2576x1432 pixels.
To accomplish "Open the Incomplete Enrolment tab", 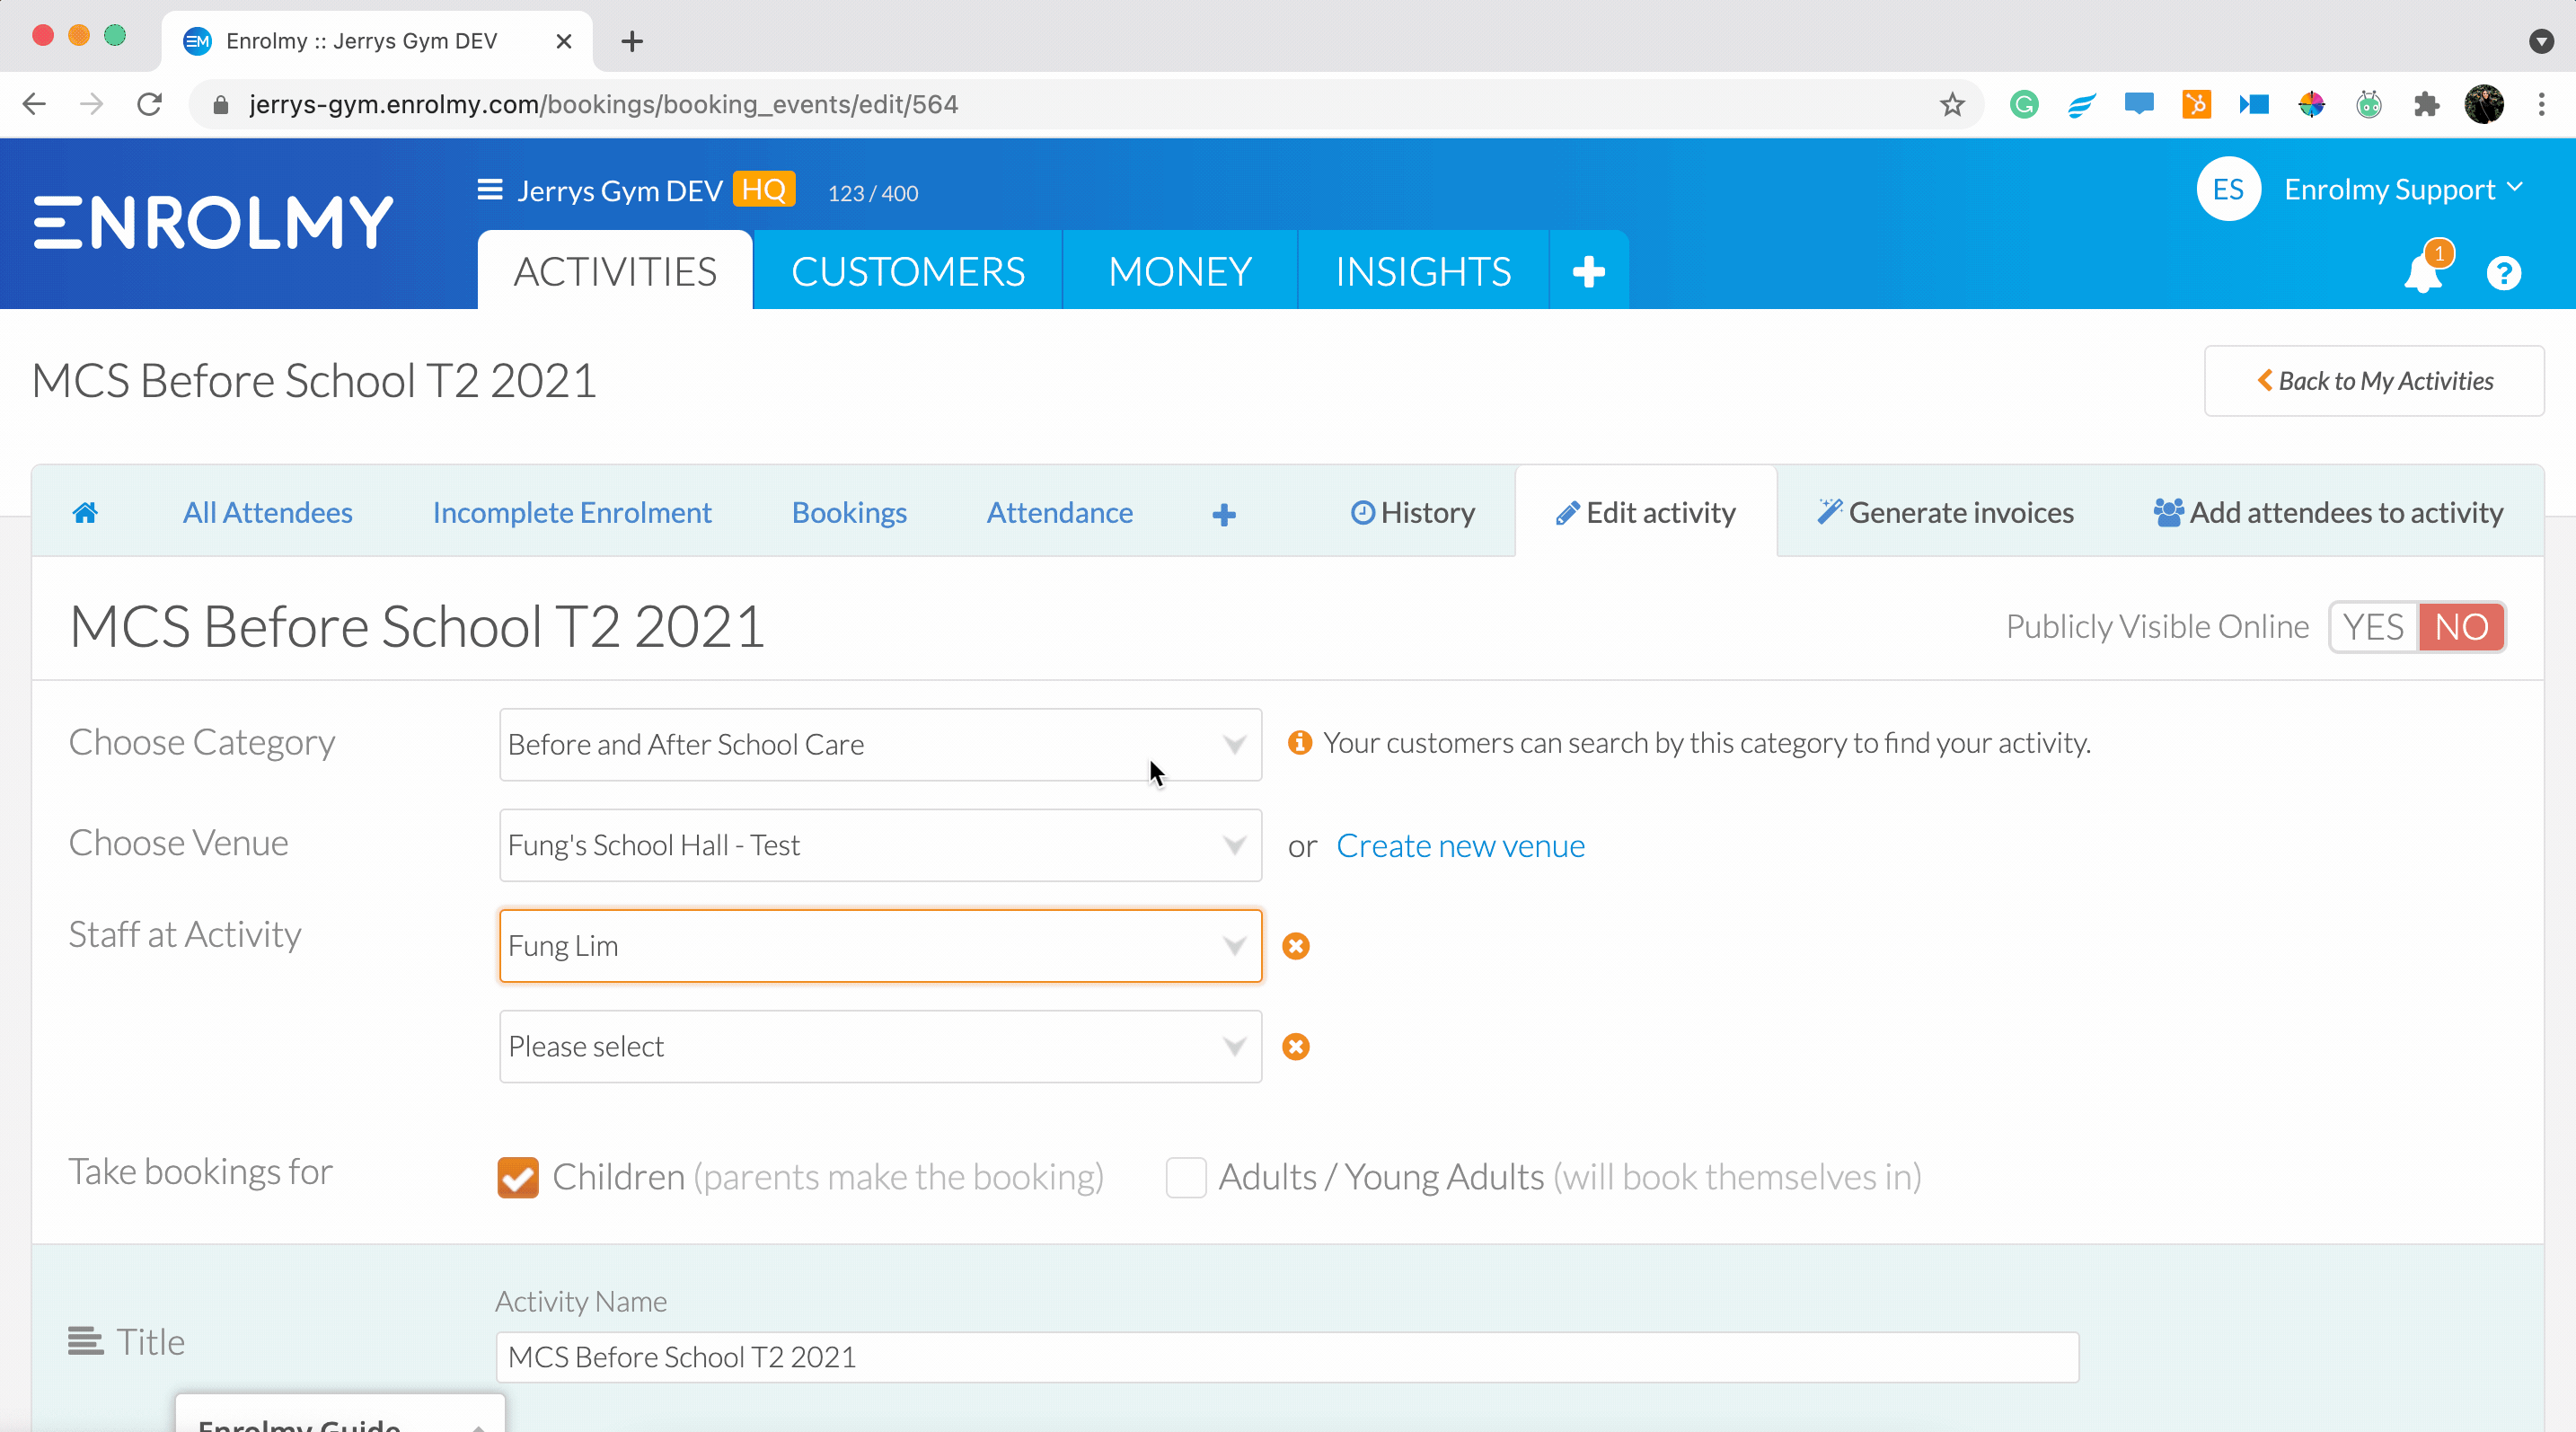I will (572, 513).
